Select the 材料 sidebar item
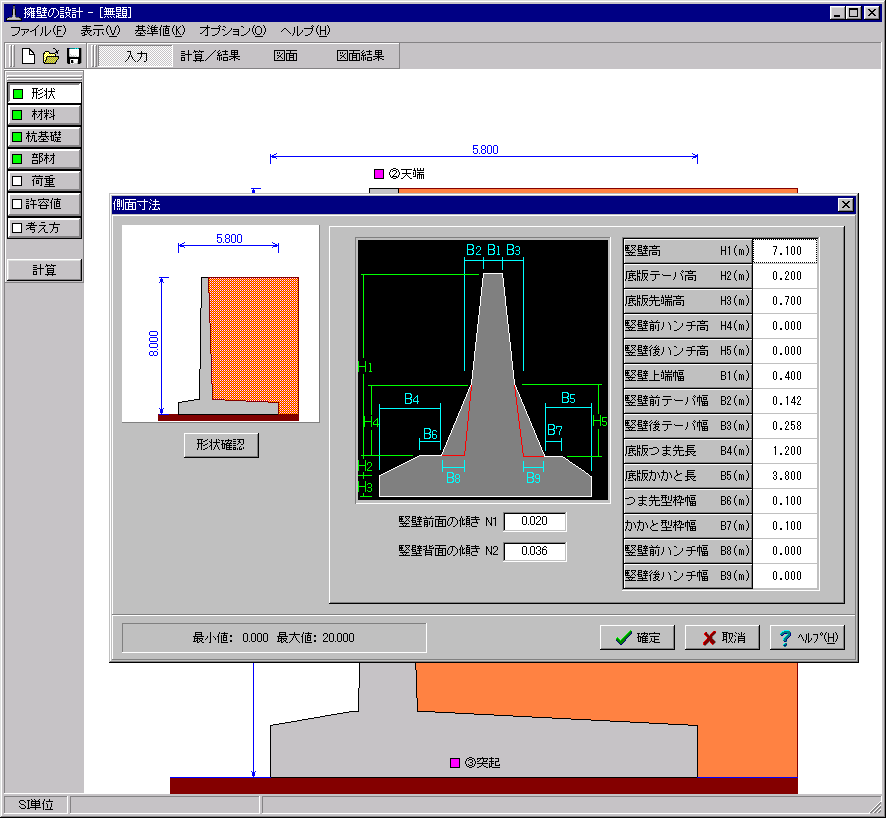886x818 pixels. pos(44,115)
